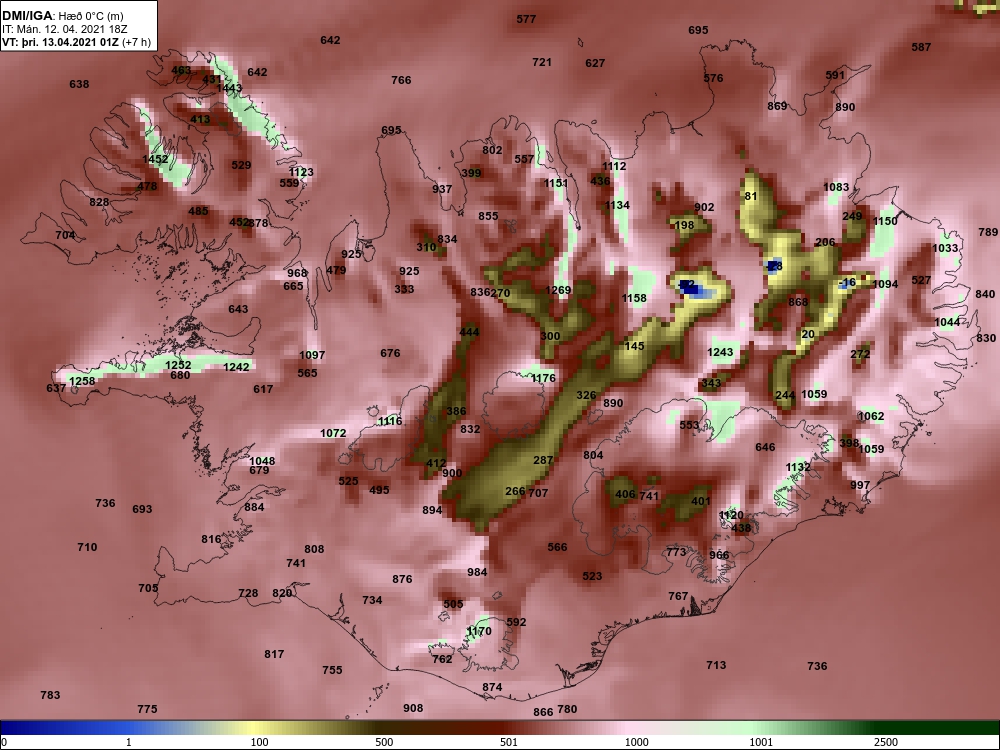Click the value 704
The height and width of the screenshot is (750, 1000).
click(x=65, y=235)
